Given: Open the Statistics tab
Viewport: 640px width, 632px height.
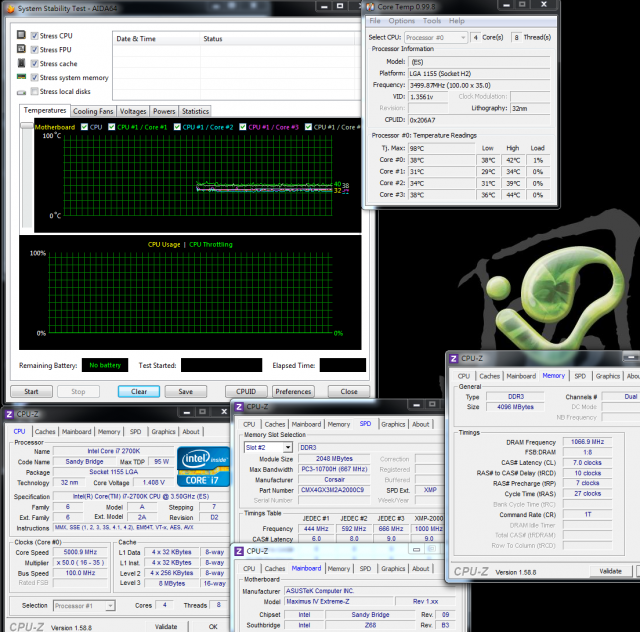Looking at the screenshot, I should pos(196,111).
